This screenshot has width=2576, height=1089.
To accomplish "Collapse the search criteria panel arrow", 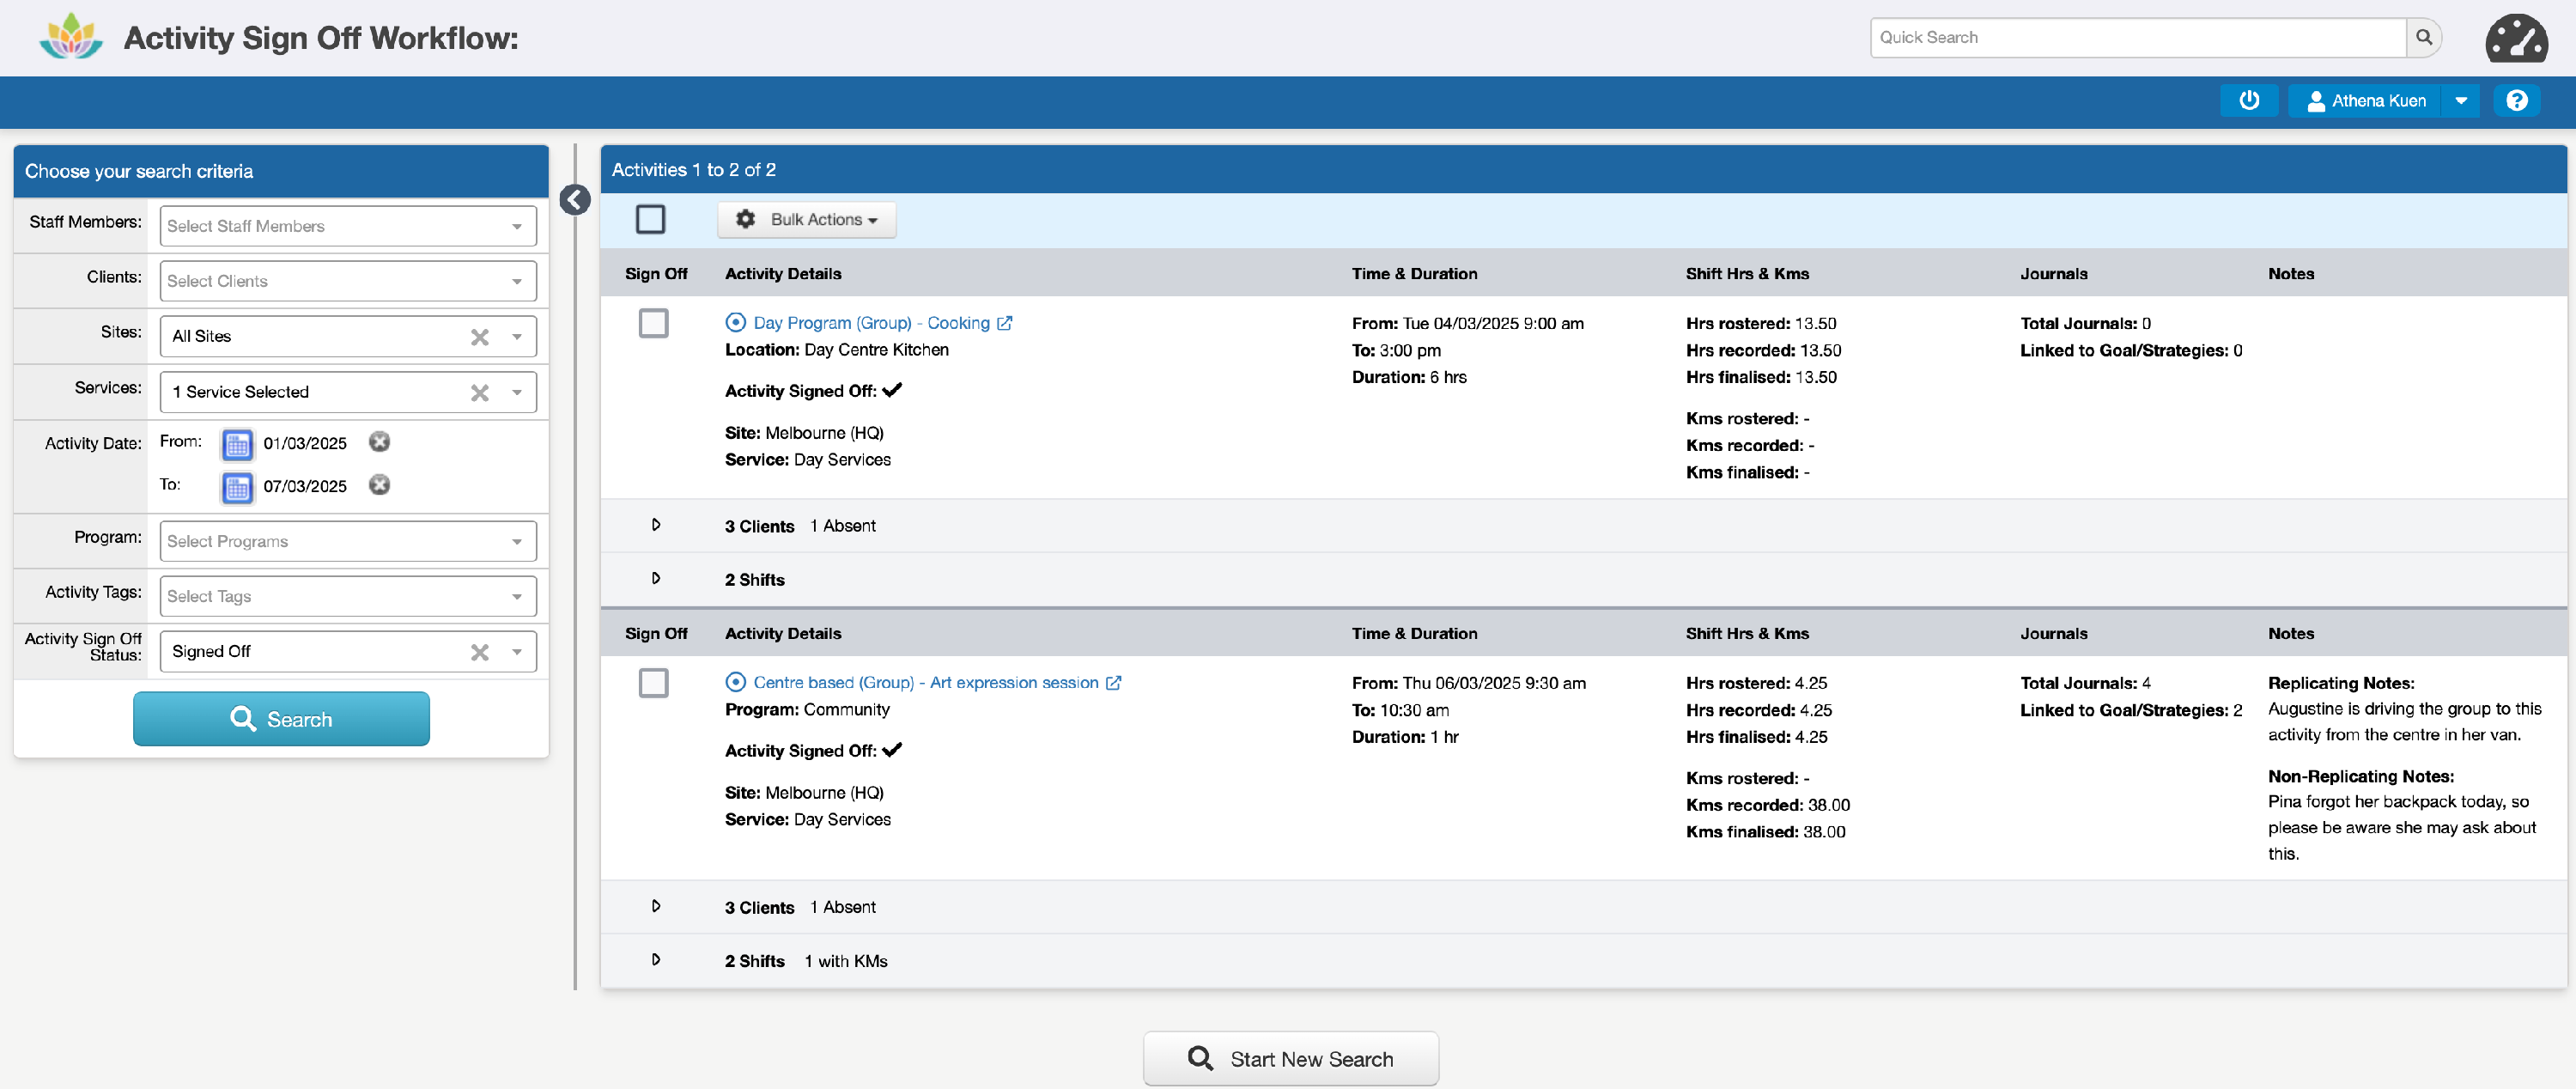I will [574, 200].
